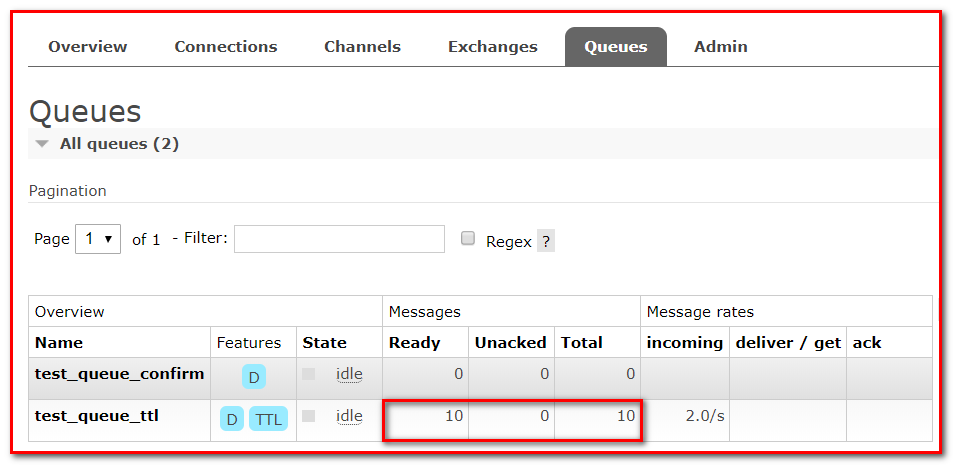Sort queues by the Ready column
953x465 pixels.
click(414, 342)
